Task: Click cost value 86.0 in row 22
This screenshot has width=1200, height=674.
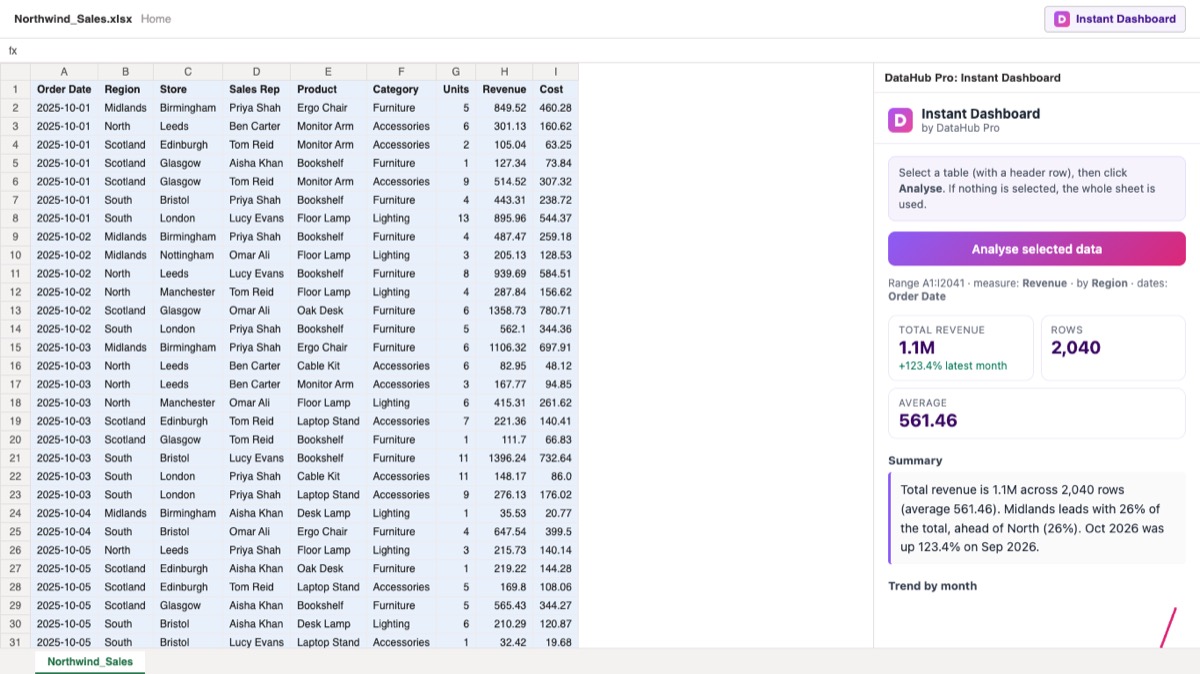Action: 555,476
